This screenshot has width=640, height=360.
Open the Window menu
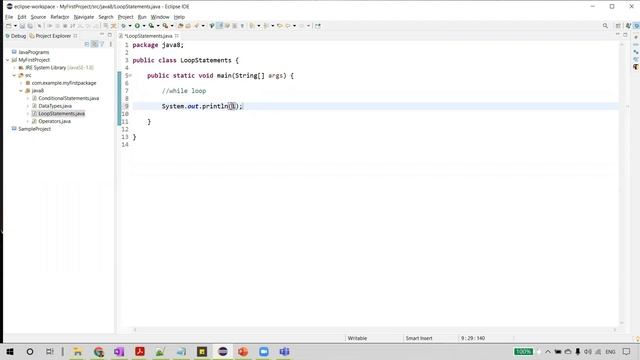tap(160, 17)
